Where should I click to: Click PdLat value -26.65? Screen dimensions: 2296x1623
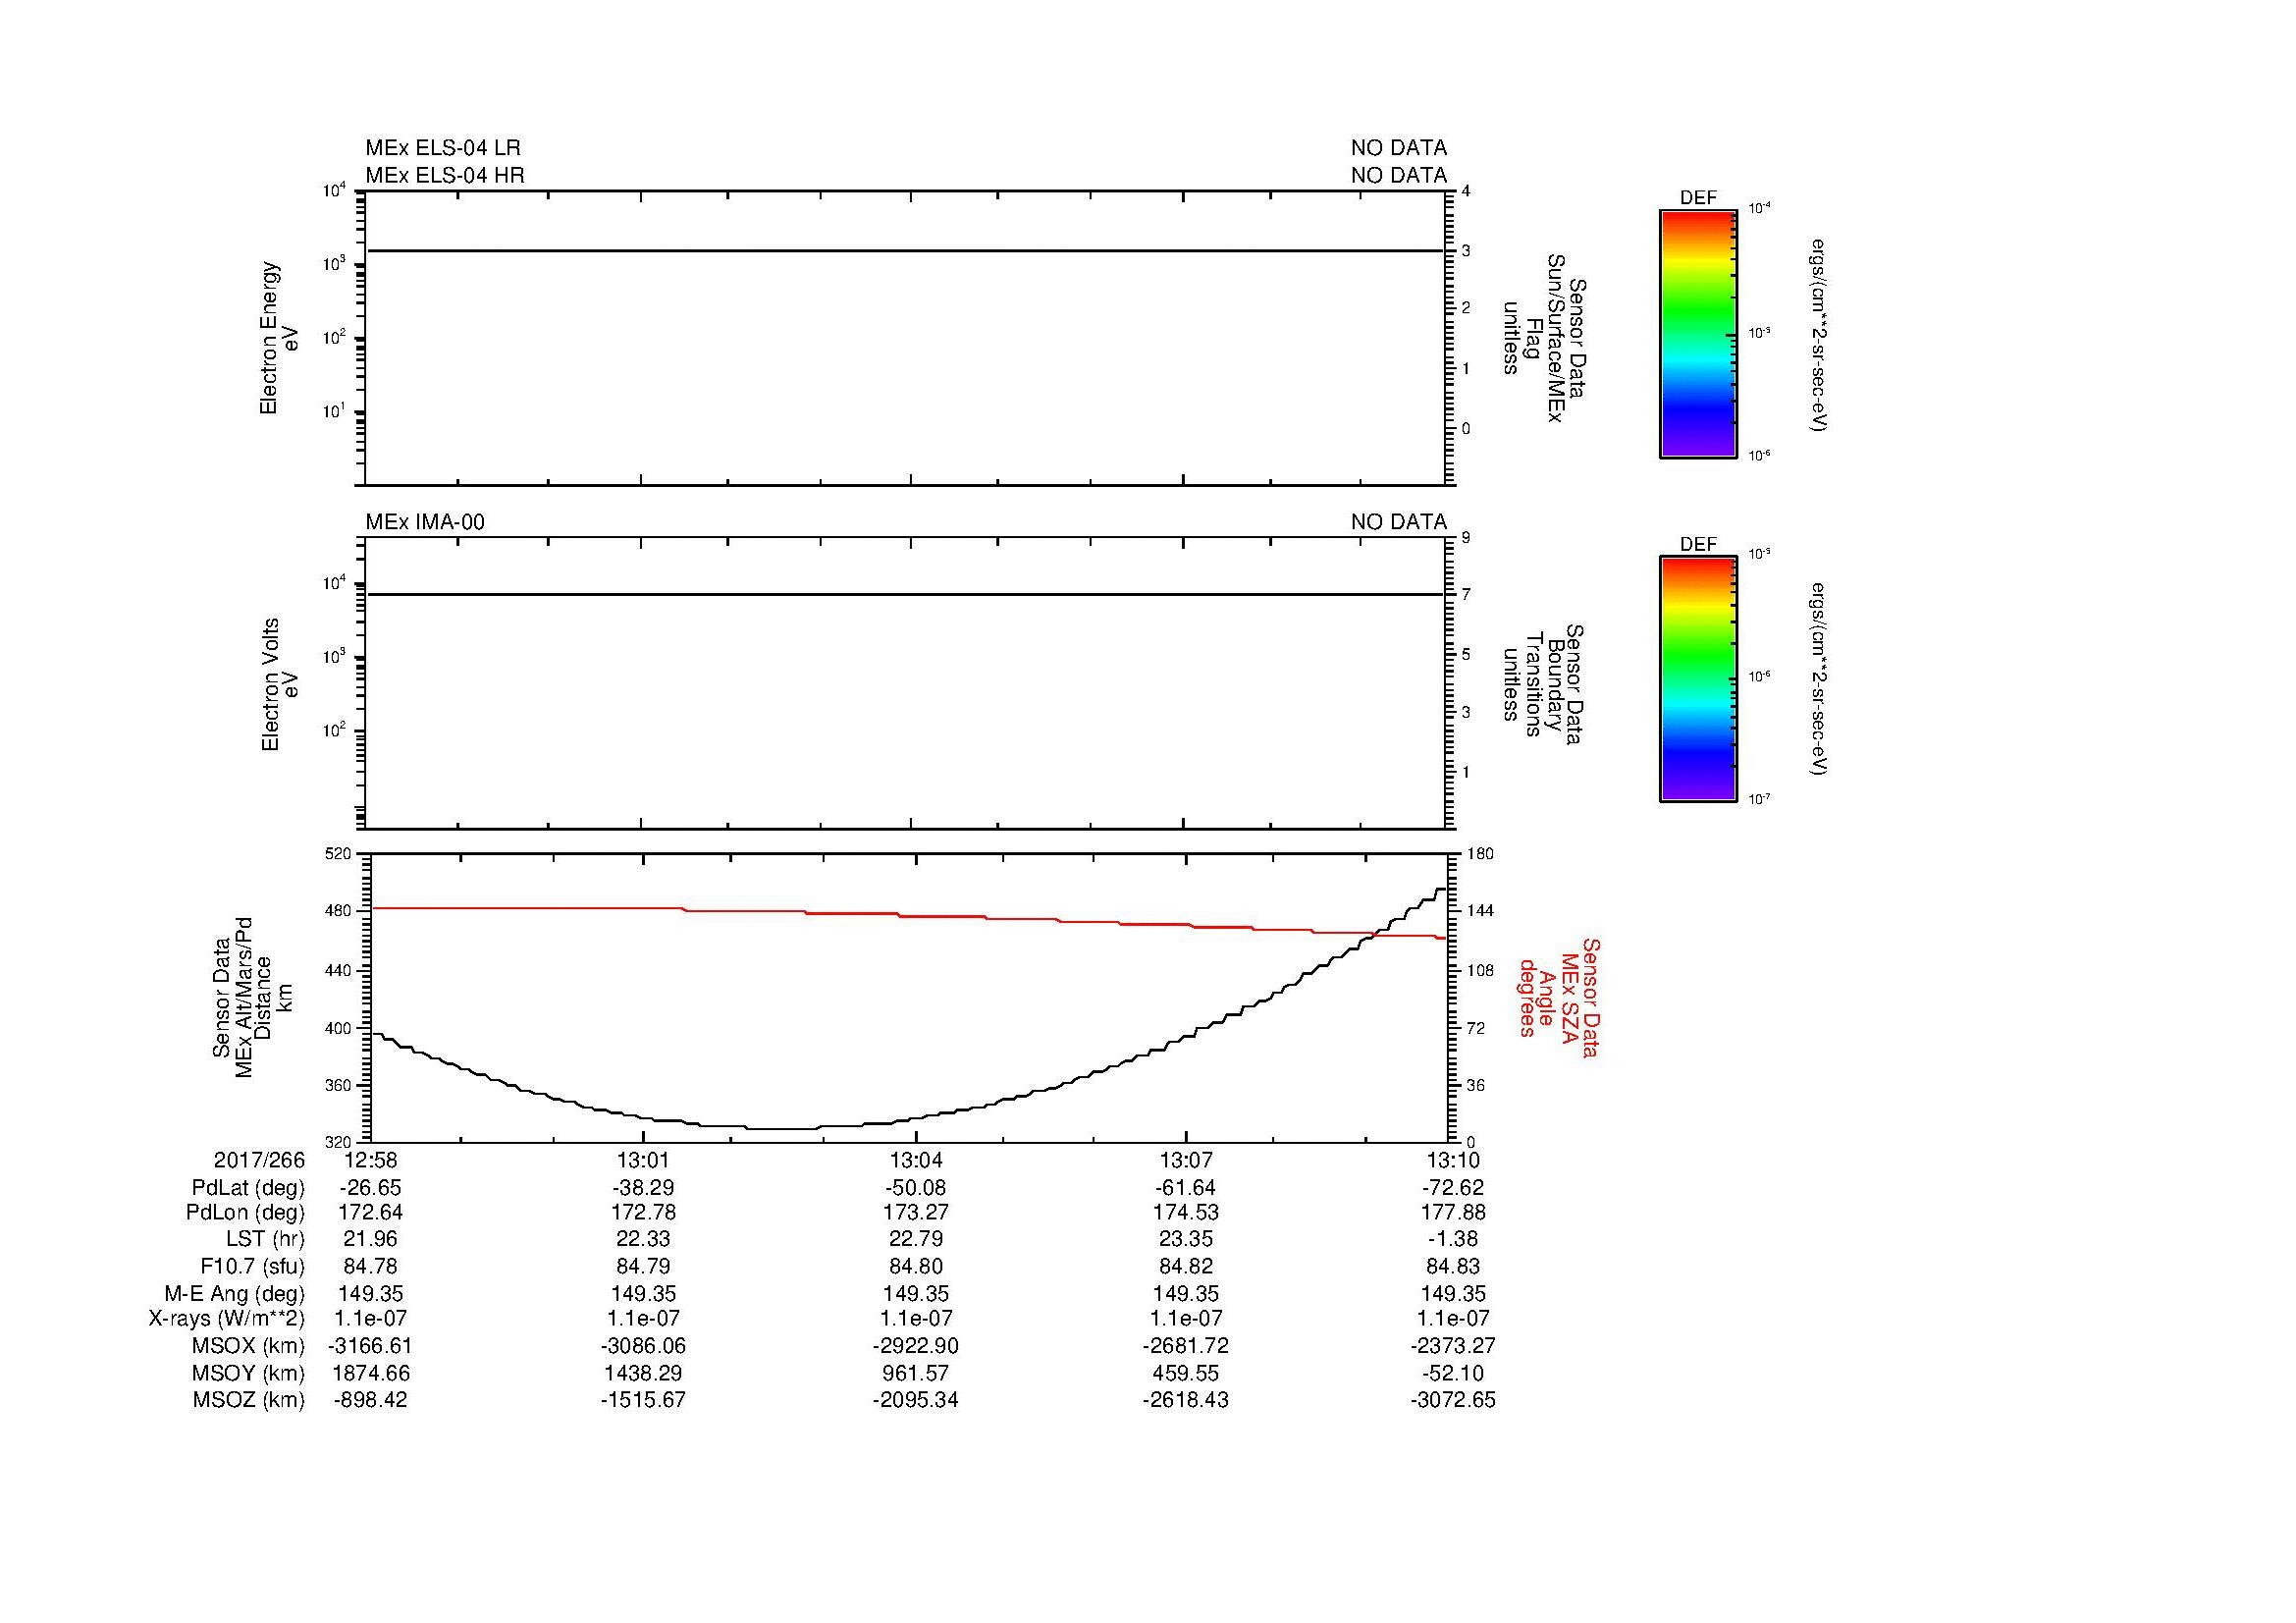tap(370, 1188)
